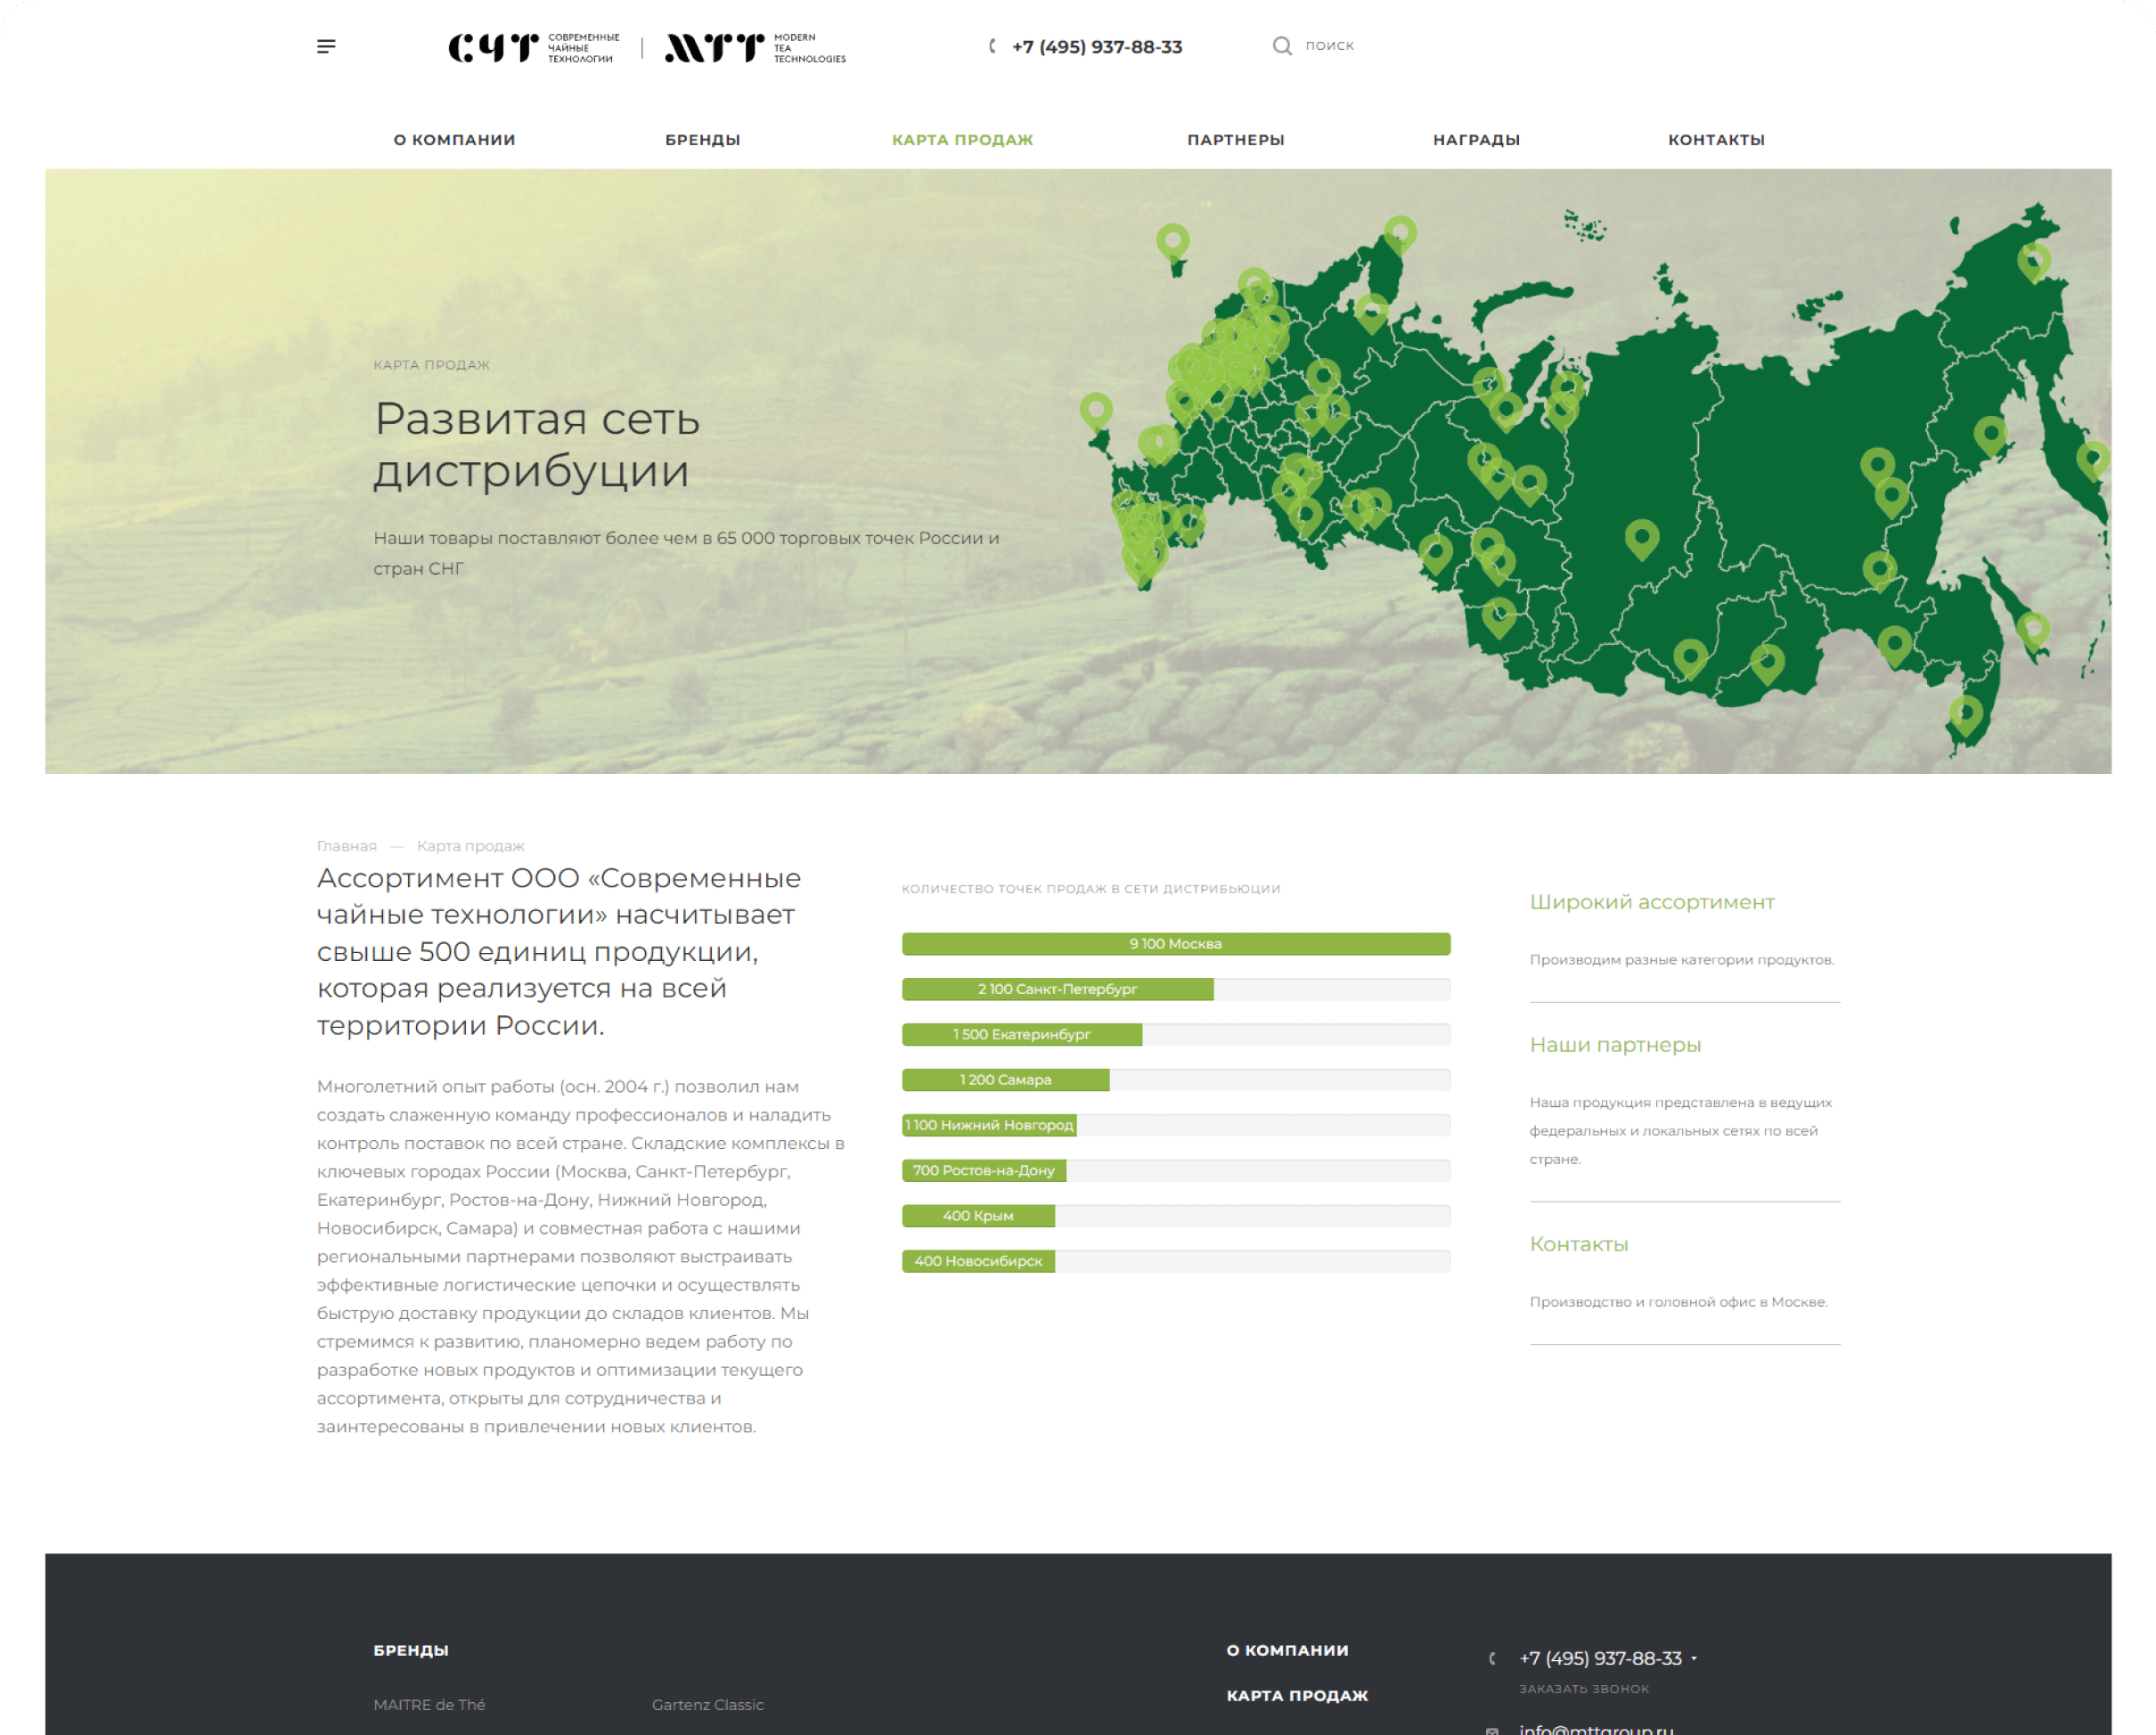
Task: Click the MTT Modern Tea Technologies logo
Action: [755, 47]
